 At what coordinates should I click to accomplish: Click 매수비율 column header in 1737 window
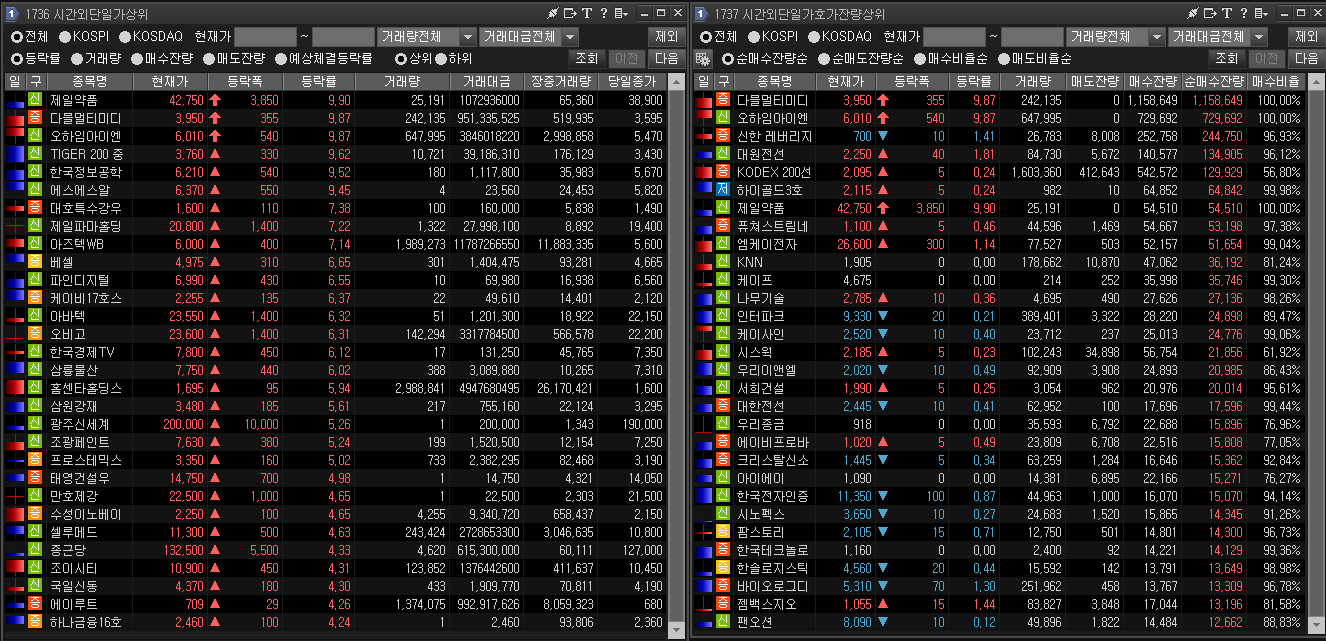click(x=1275, y=82)
